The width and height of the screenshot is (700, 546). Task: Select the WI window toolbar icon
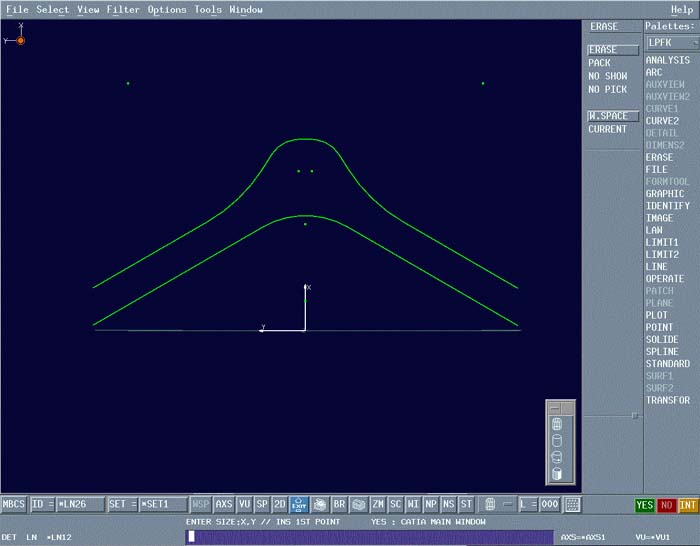coord(413,505)
